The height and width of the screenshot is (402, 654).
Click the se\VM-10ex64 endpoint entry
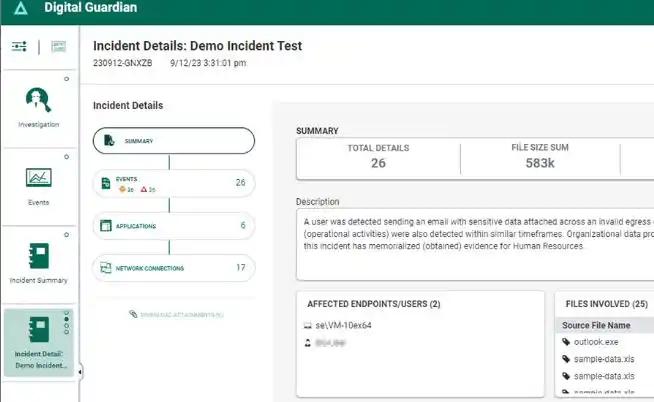343,325
